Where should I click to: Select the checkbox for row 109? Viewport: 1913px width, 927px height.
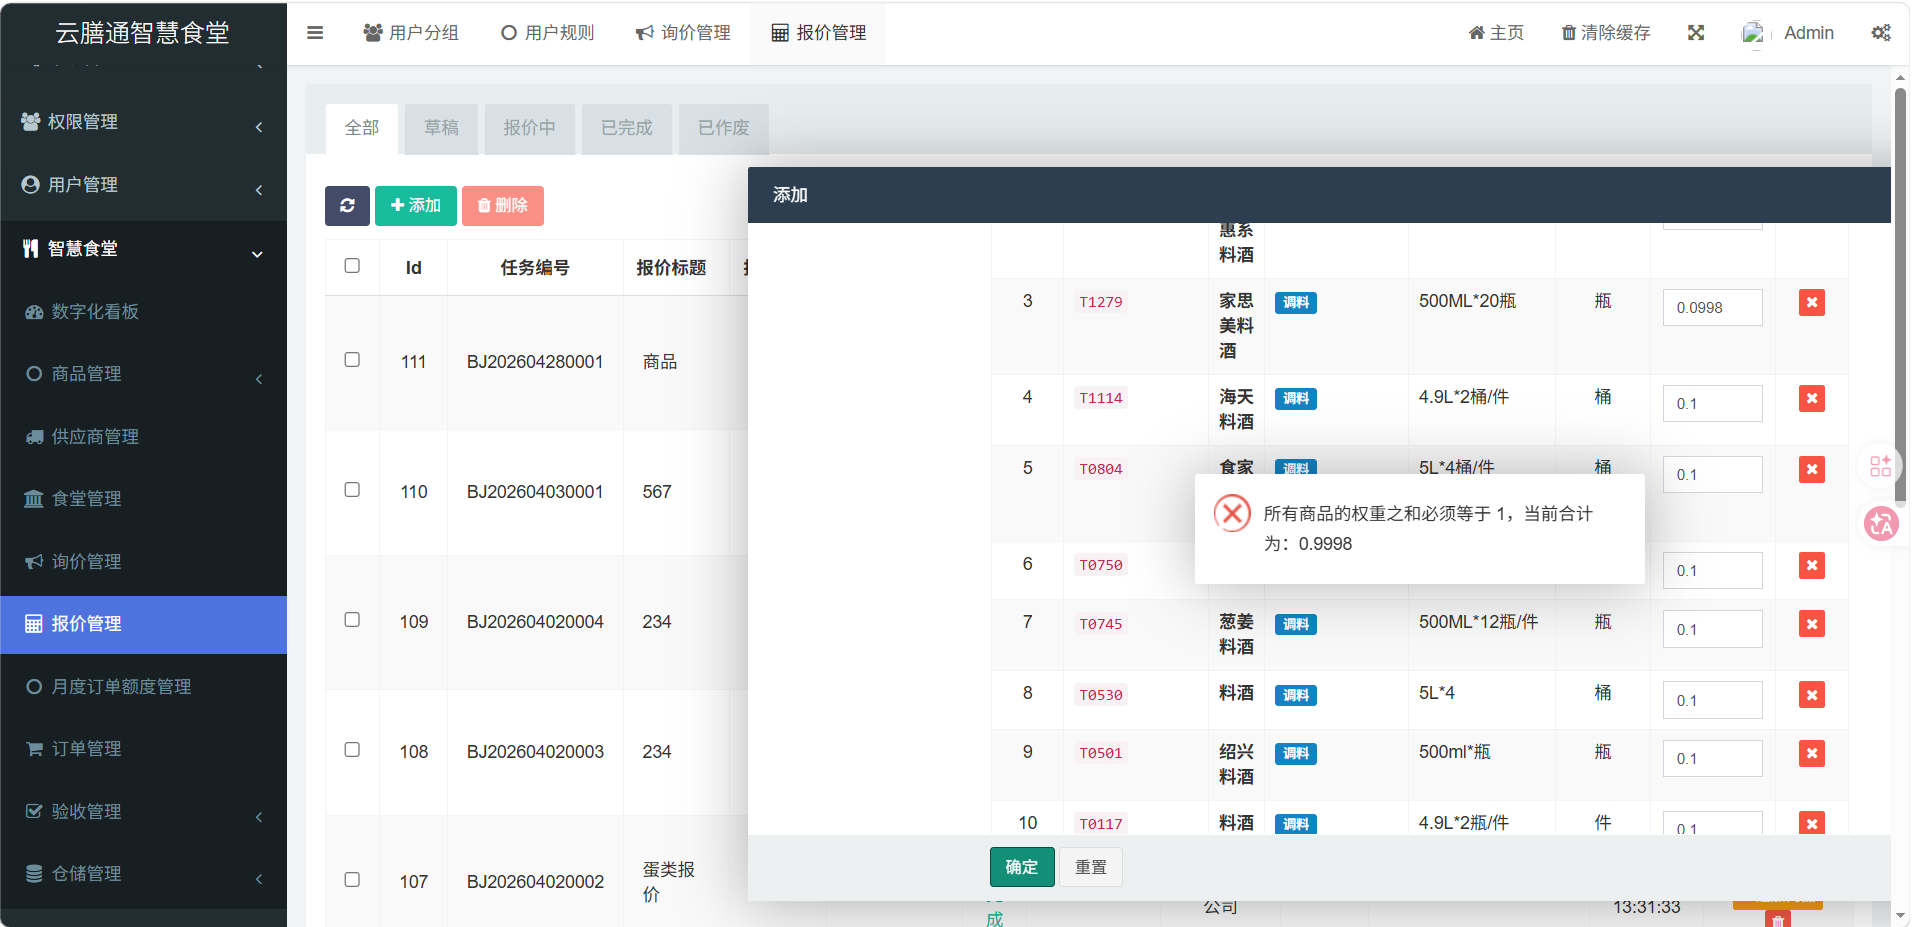tap(352, 620)
